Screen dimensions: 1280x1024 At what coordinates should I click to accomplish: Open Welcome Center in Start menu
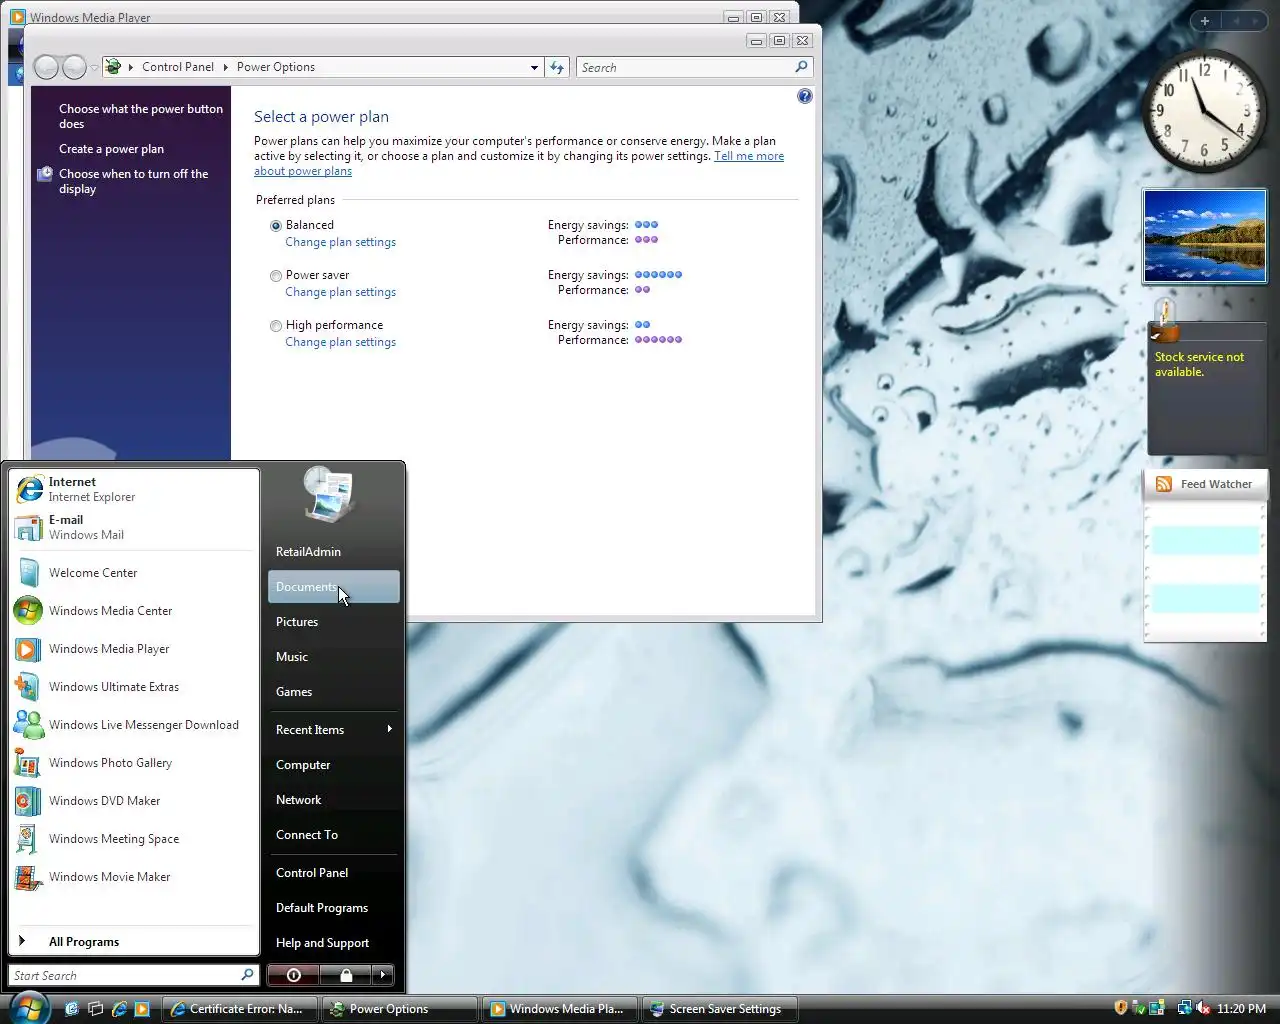(133, 573)
